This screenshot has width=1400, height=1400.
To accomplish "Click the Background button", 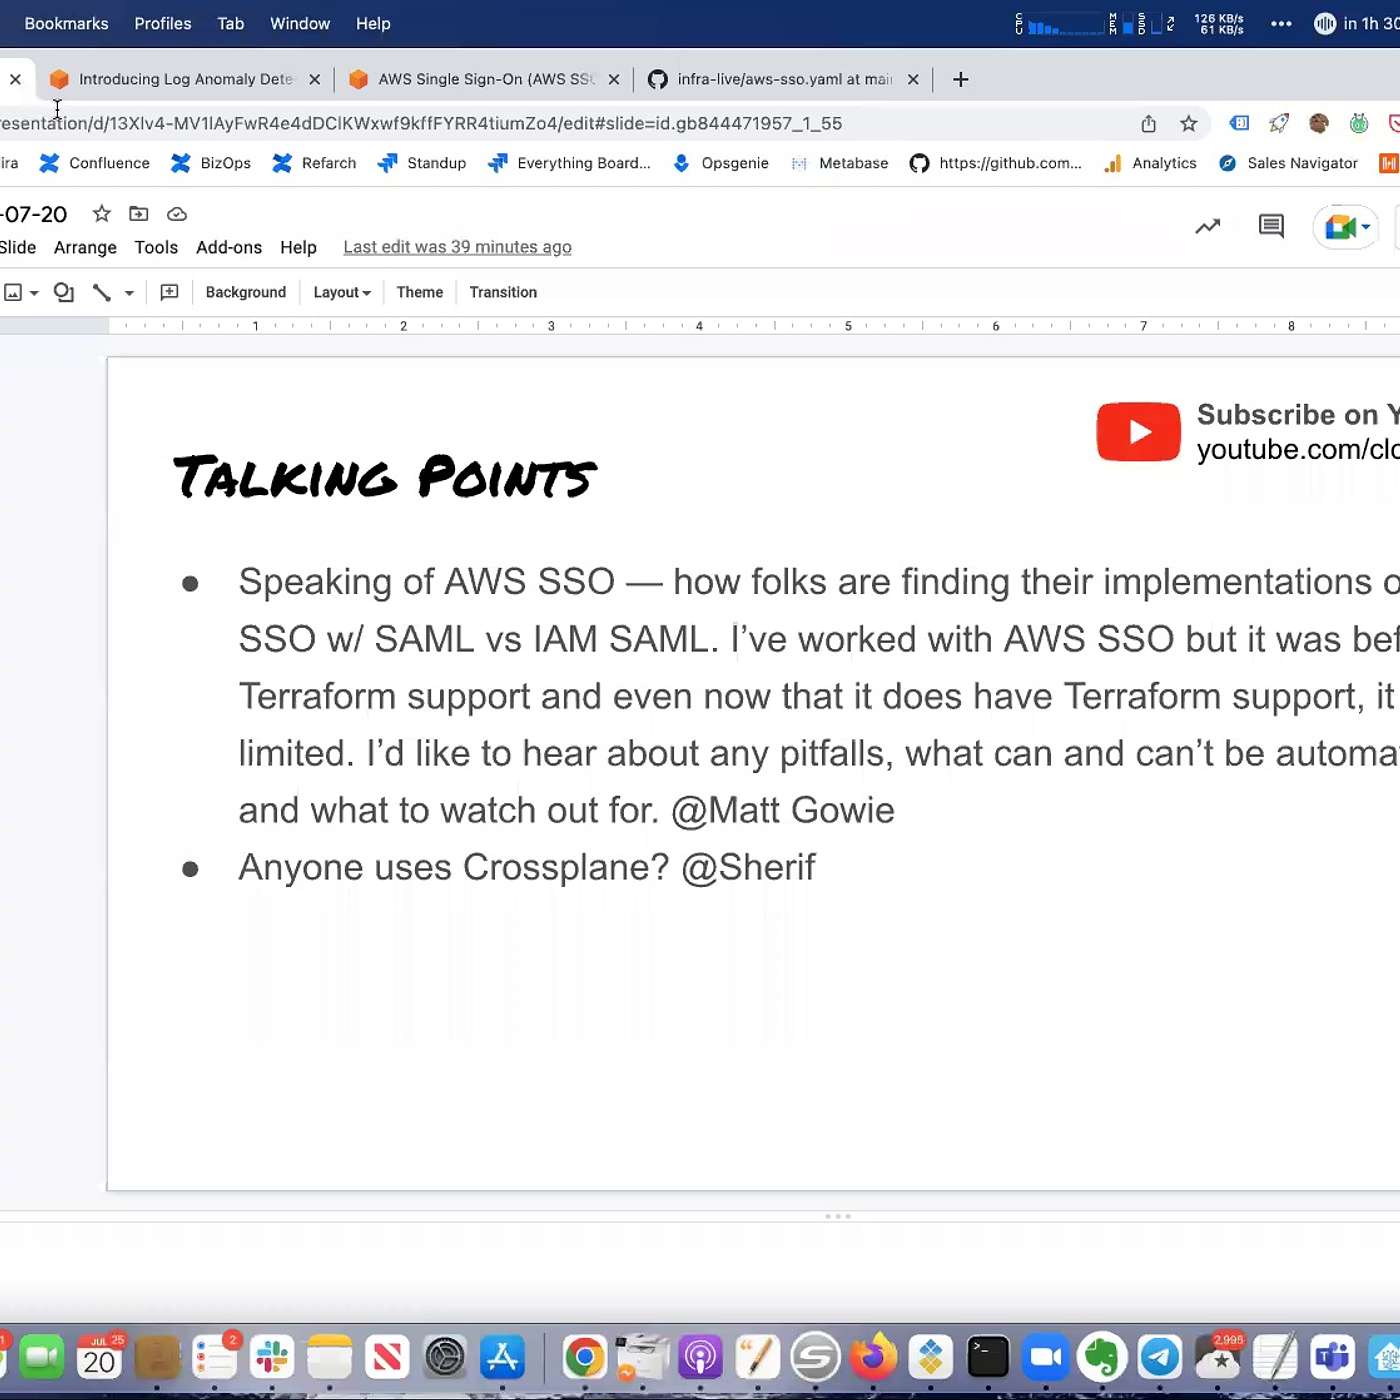I will (x=245, y=292).
